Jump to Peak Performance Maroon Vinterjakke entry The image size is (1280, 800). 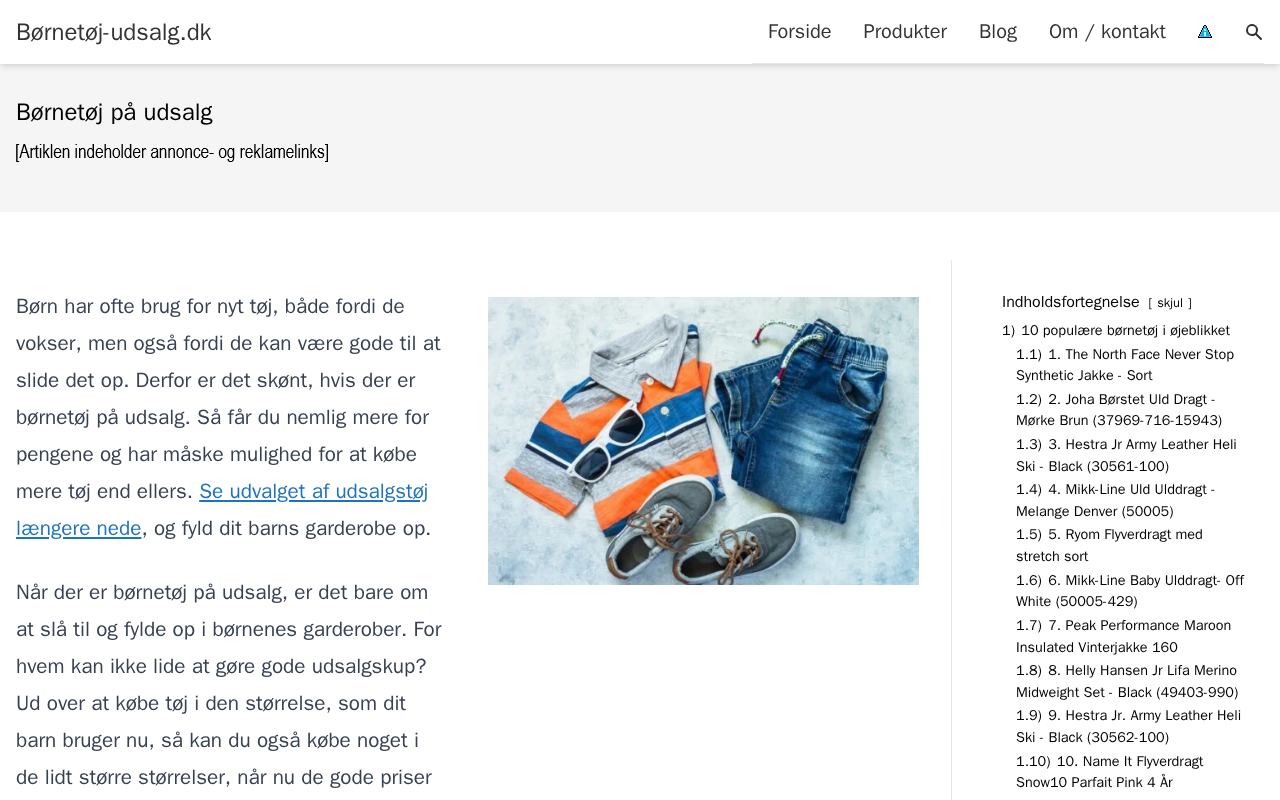tap(1123, 636)
